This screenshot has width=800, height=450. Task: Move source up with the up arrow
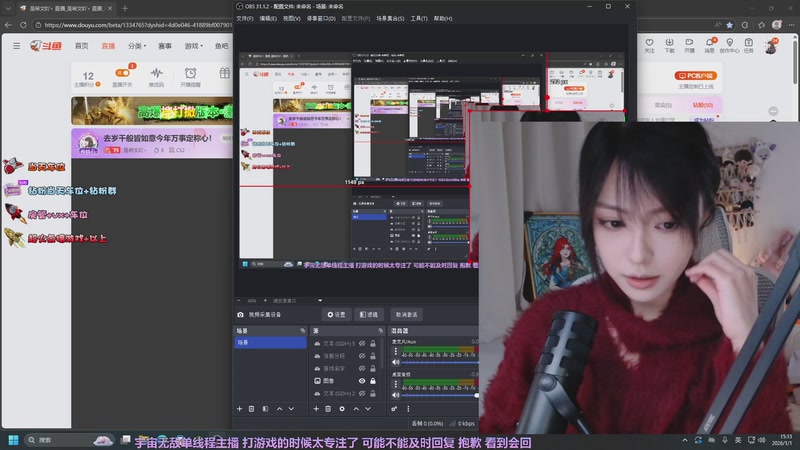[356, 409]
